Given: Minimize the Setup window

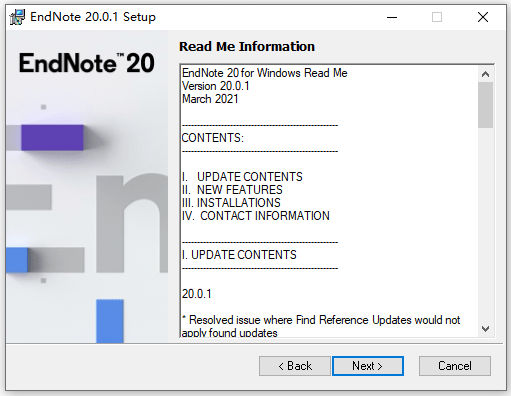Looking at the screenshot, I should click(x=392, y=17).
